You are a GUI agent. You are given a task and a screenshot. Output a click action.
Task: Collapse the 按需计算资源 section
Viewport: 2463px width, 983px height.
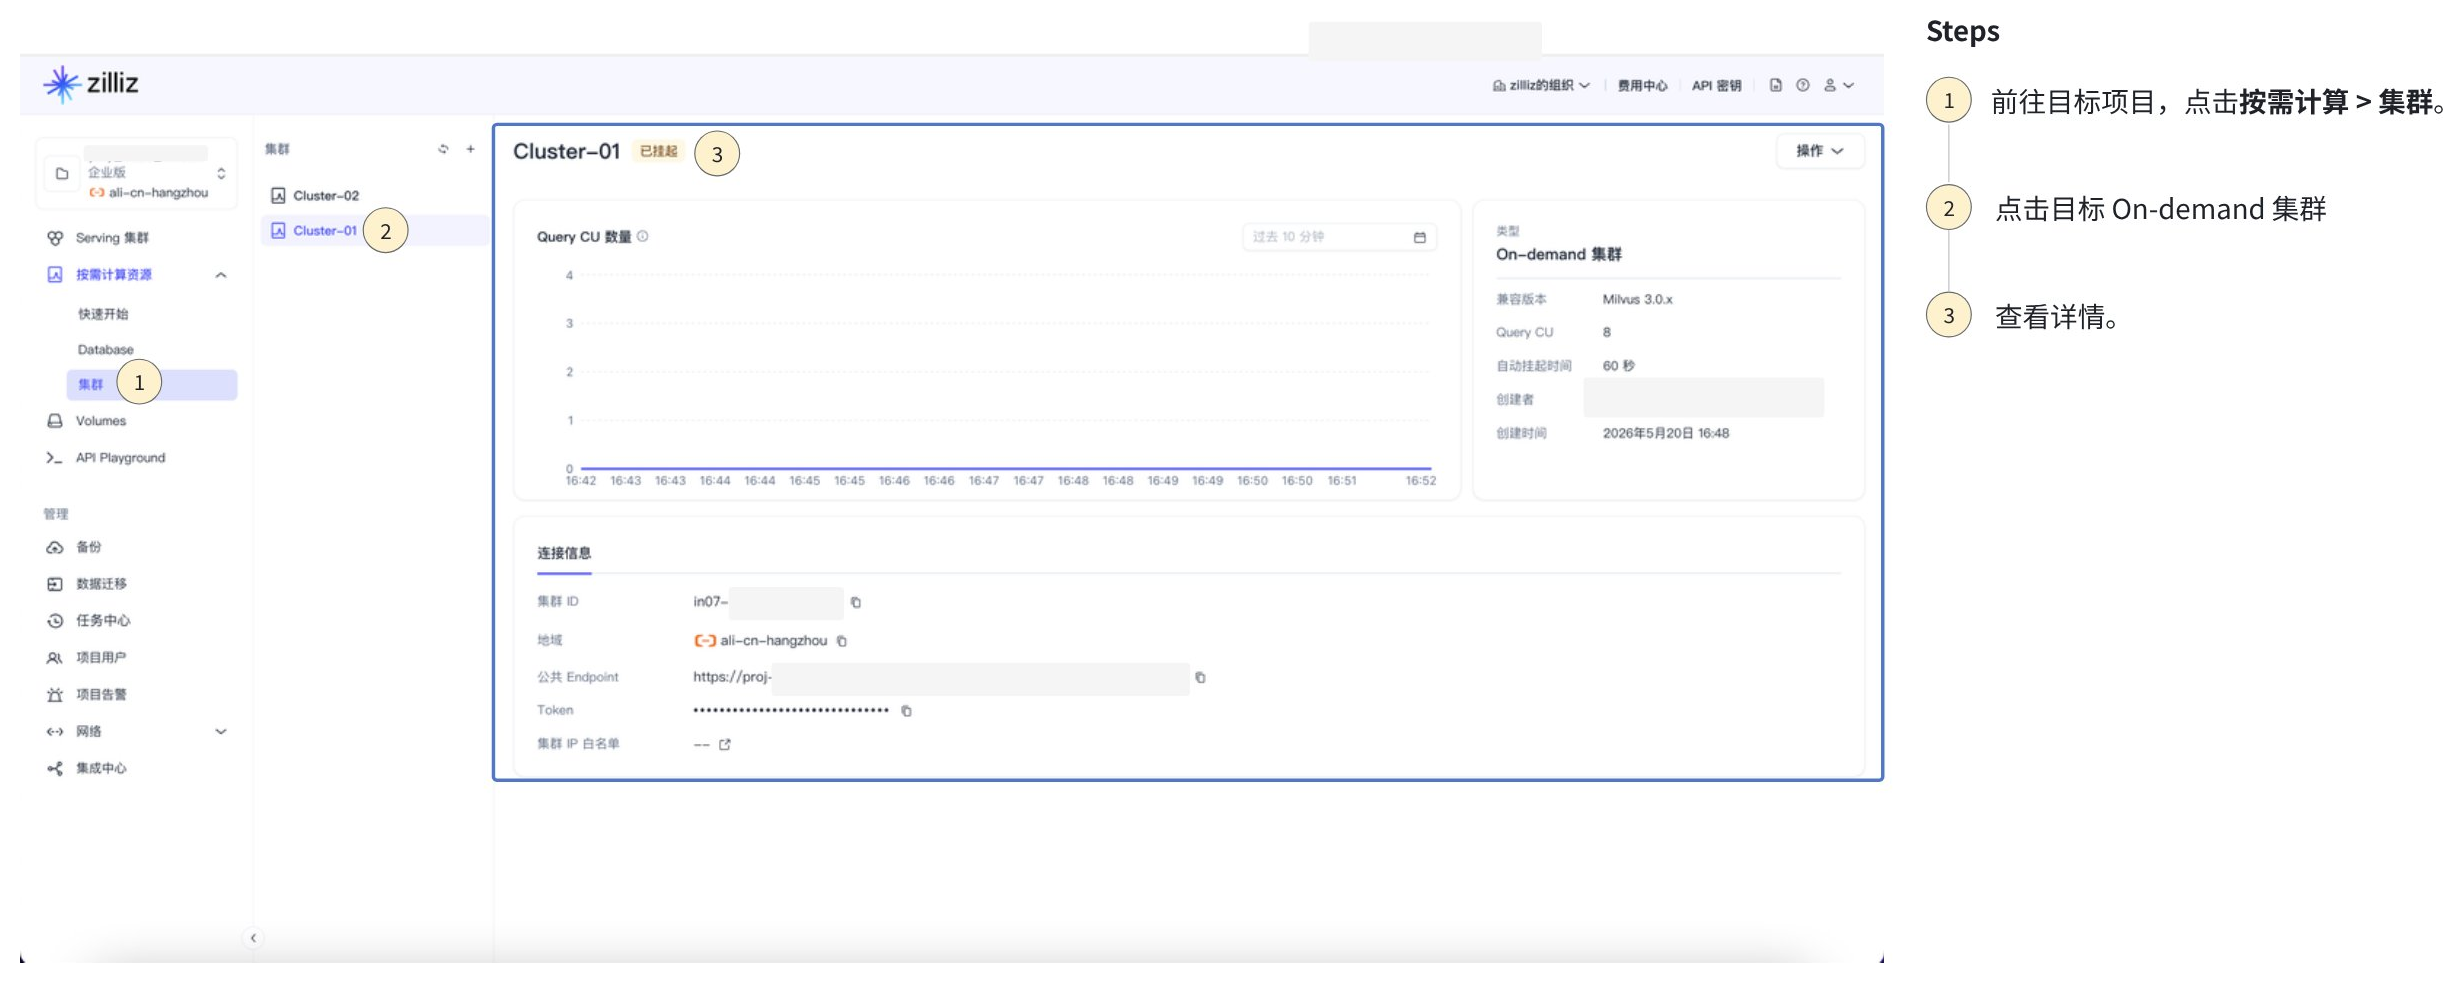click(x=221, y=275)
